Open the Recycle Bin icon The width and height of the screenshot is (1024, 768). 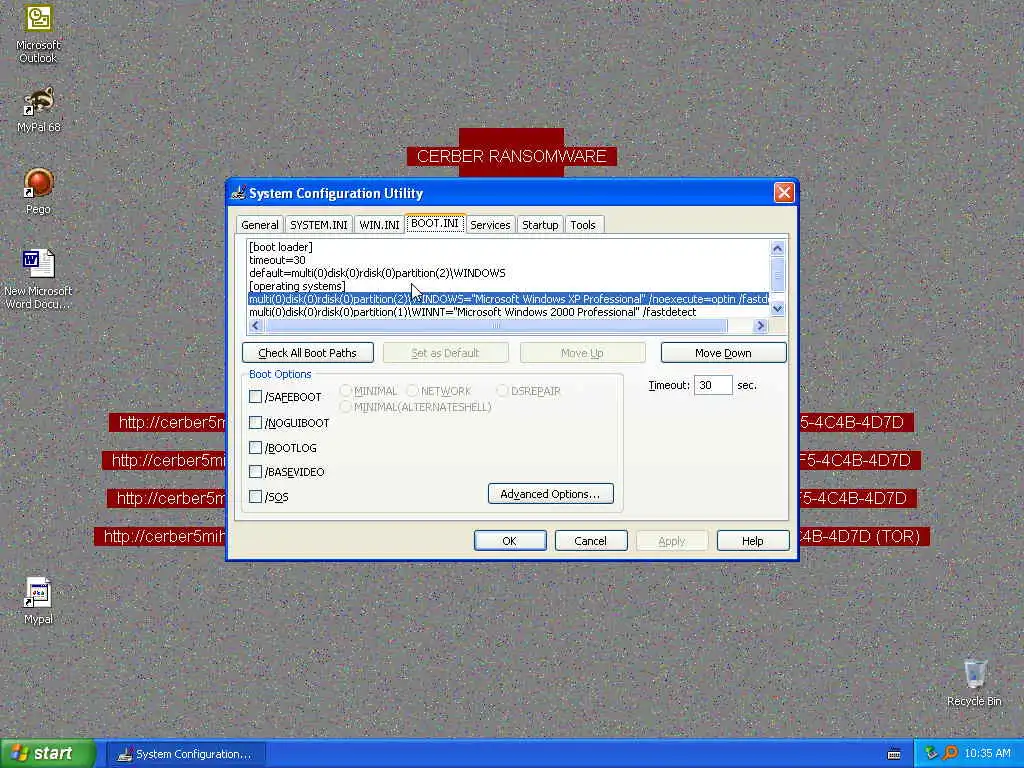(974, 682)
